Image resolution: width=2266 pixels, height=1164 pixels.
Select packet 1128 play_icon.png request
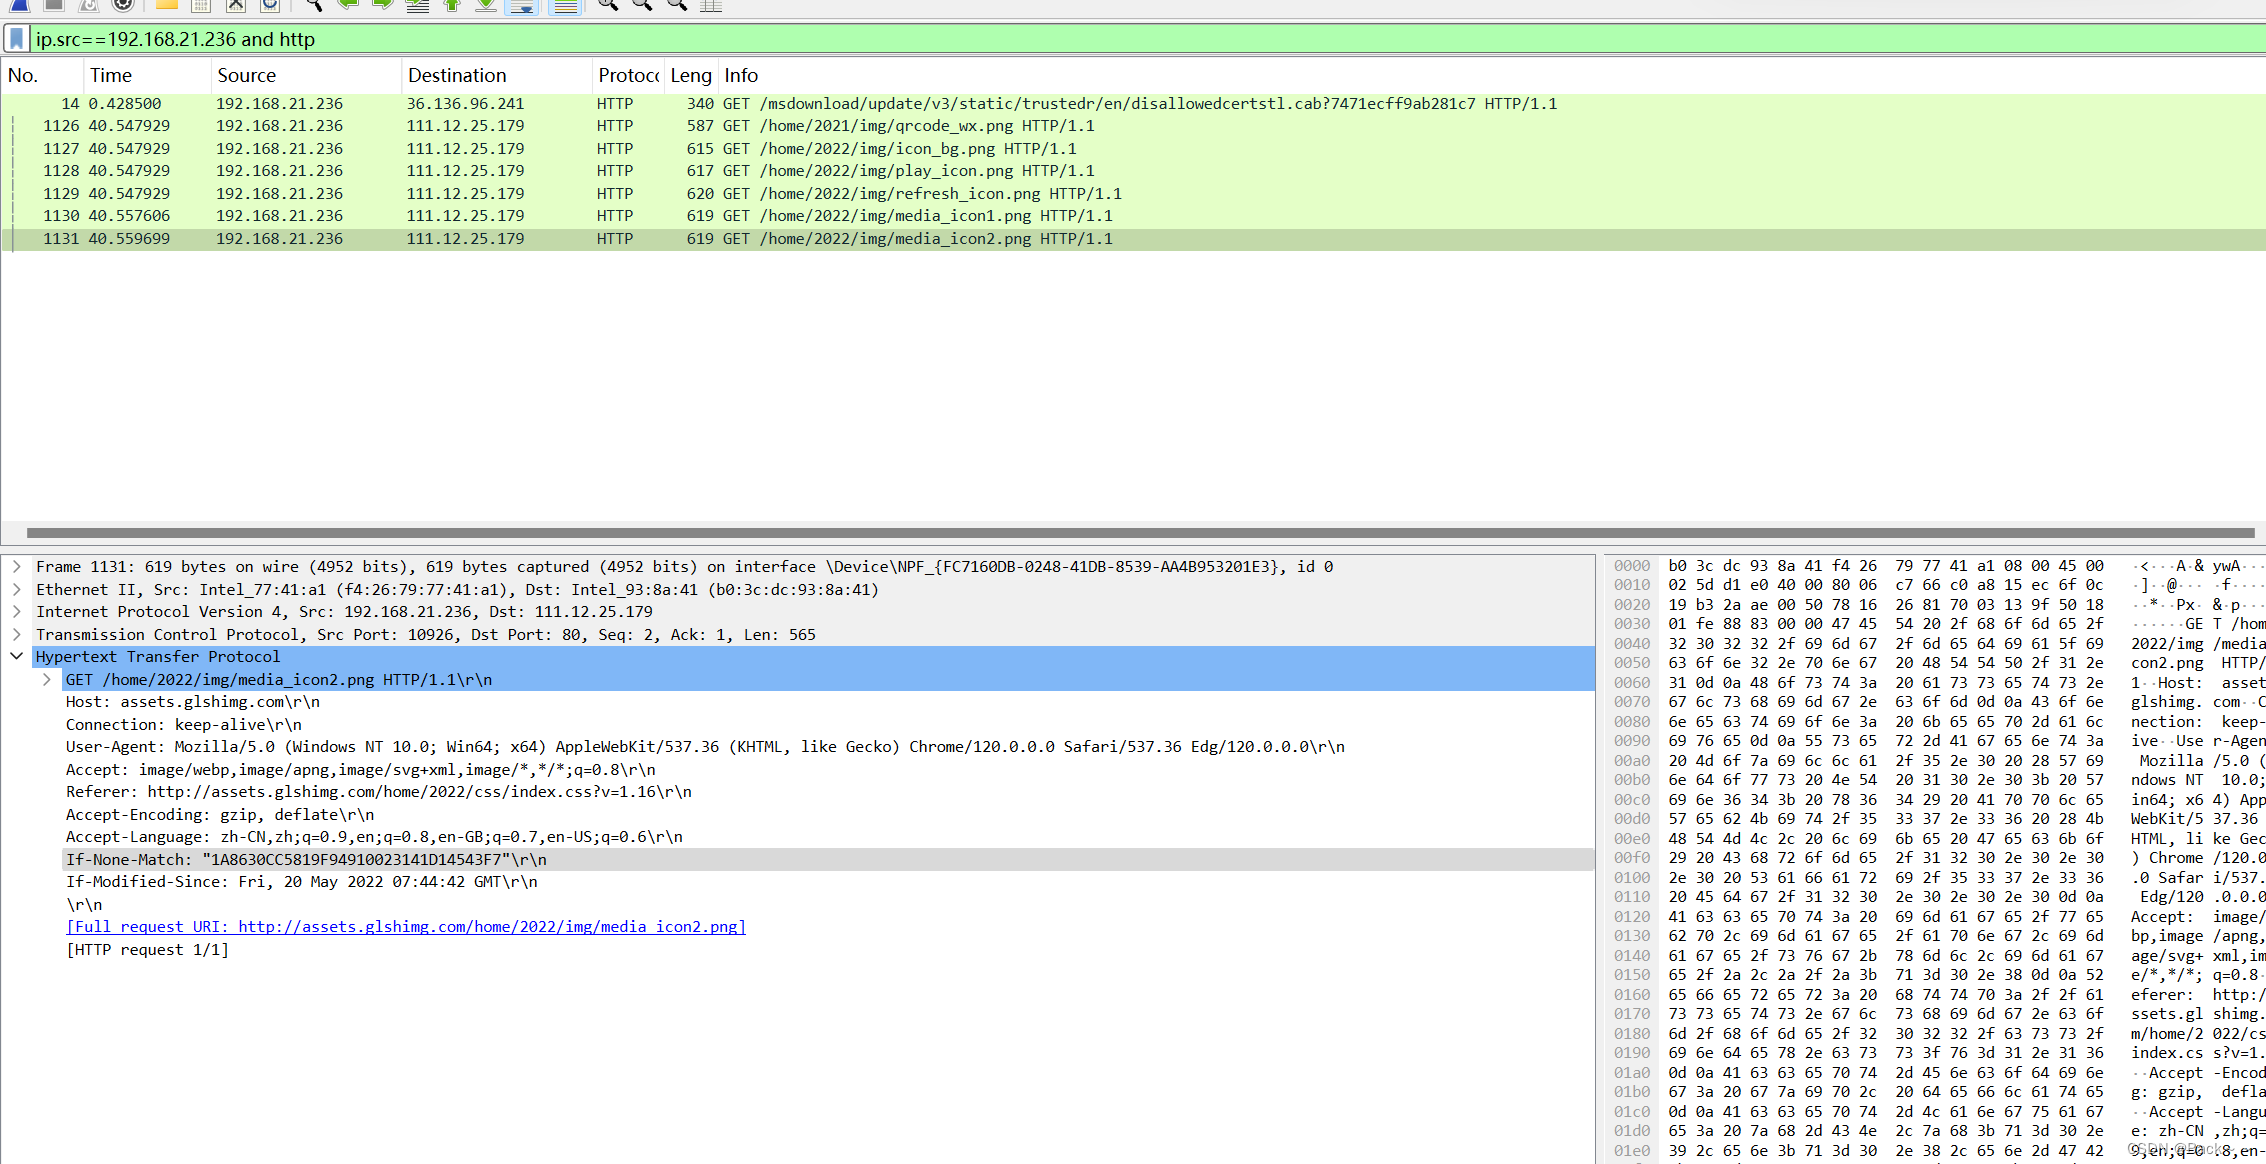point(1133,171)
